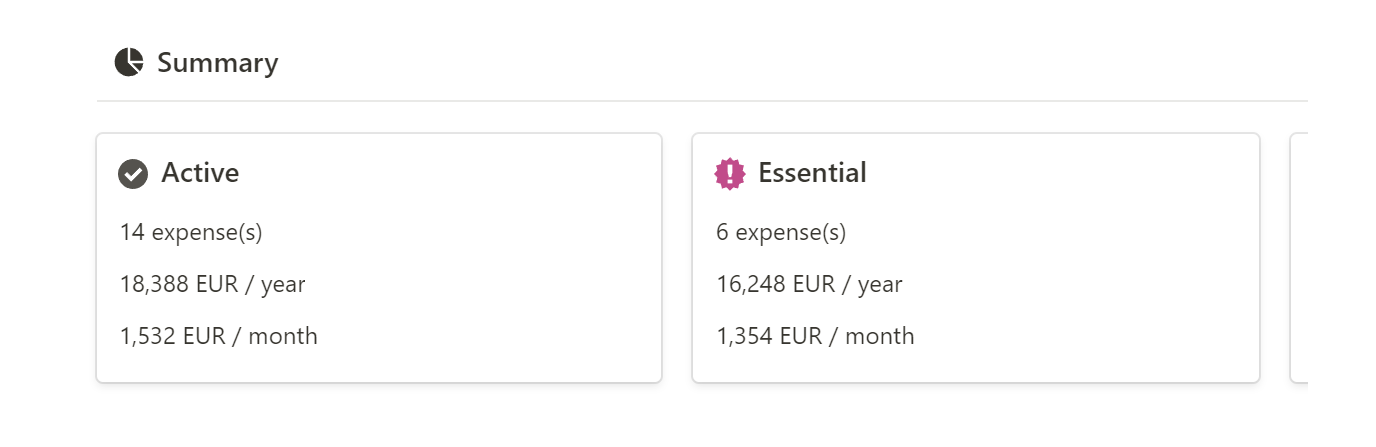Image resolution: width=1376 pixels, height=447 pixels.
Task: Click the gap between Active and Essential cards
Action: tap(677, 258)
